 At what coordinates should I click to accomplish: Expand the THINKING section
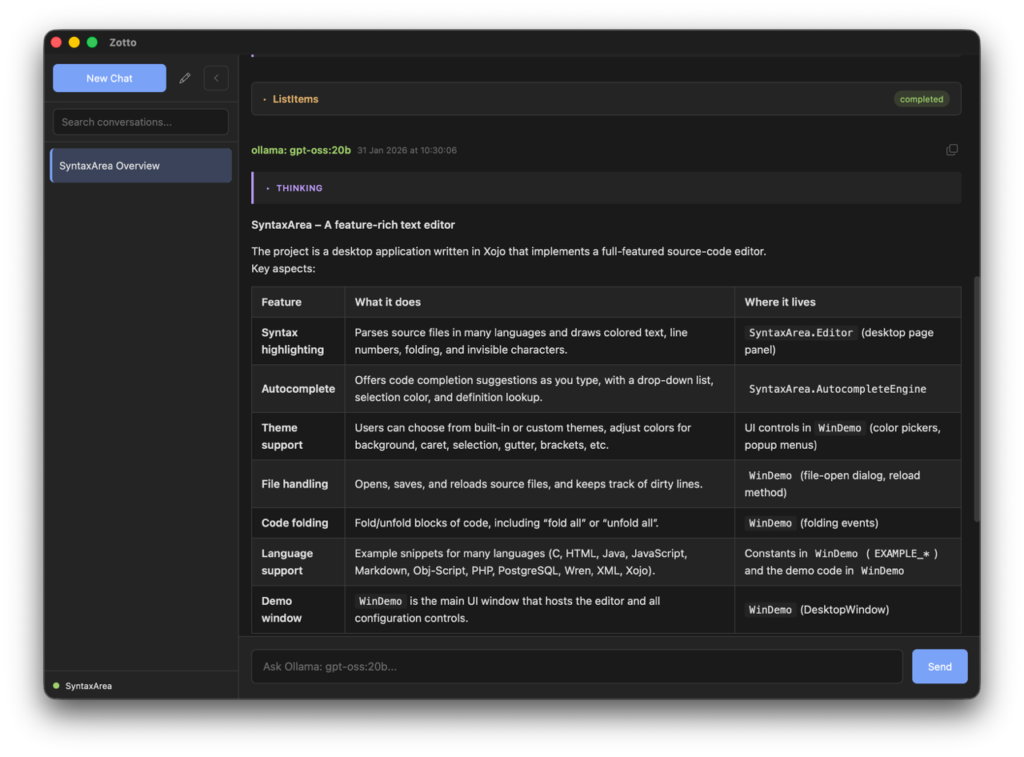[x=299, y=188]
